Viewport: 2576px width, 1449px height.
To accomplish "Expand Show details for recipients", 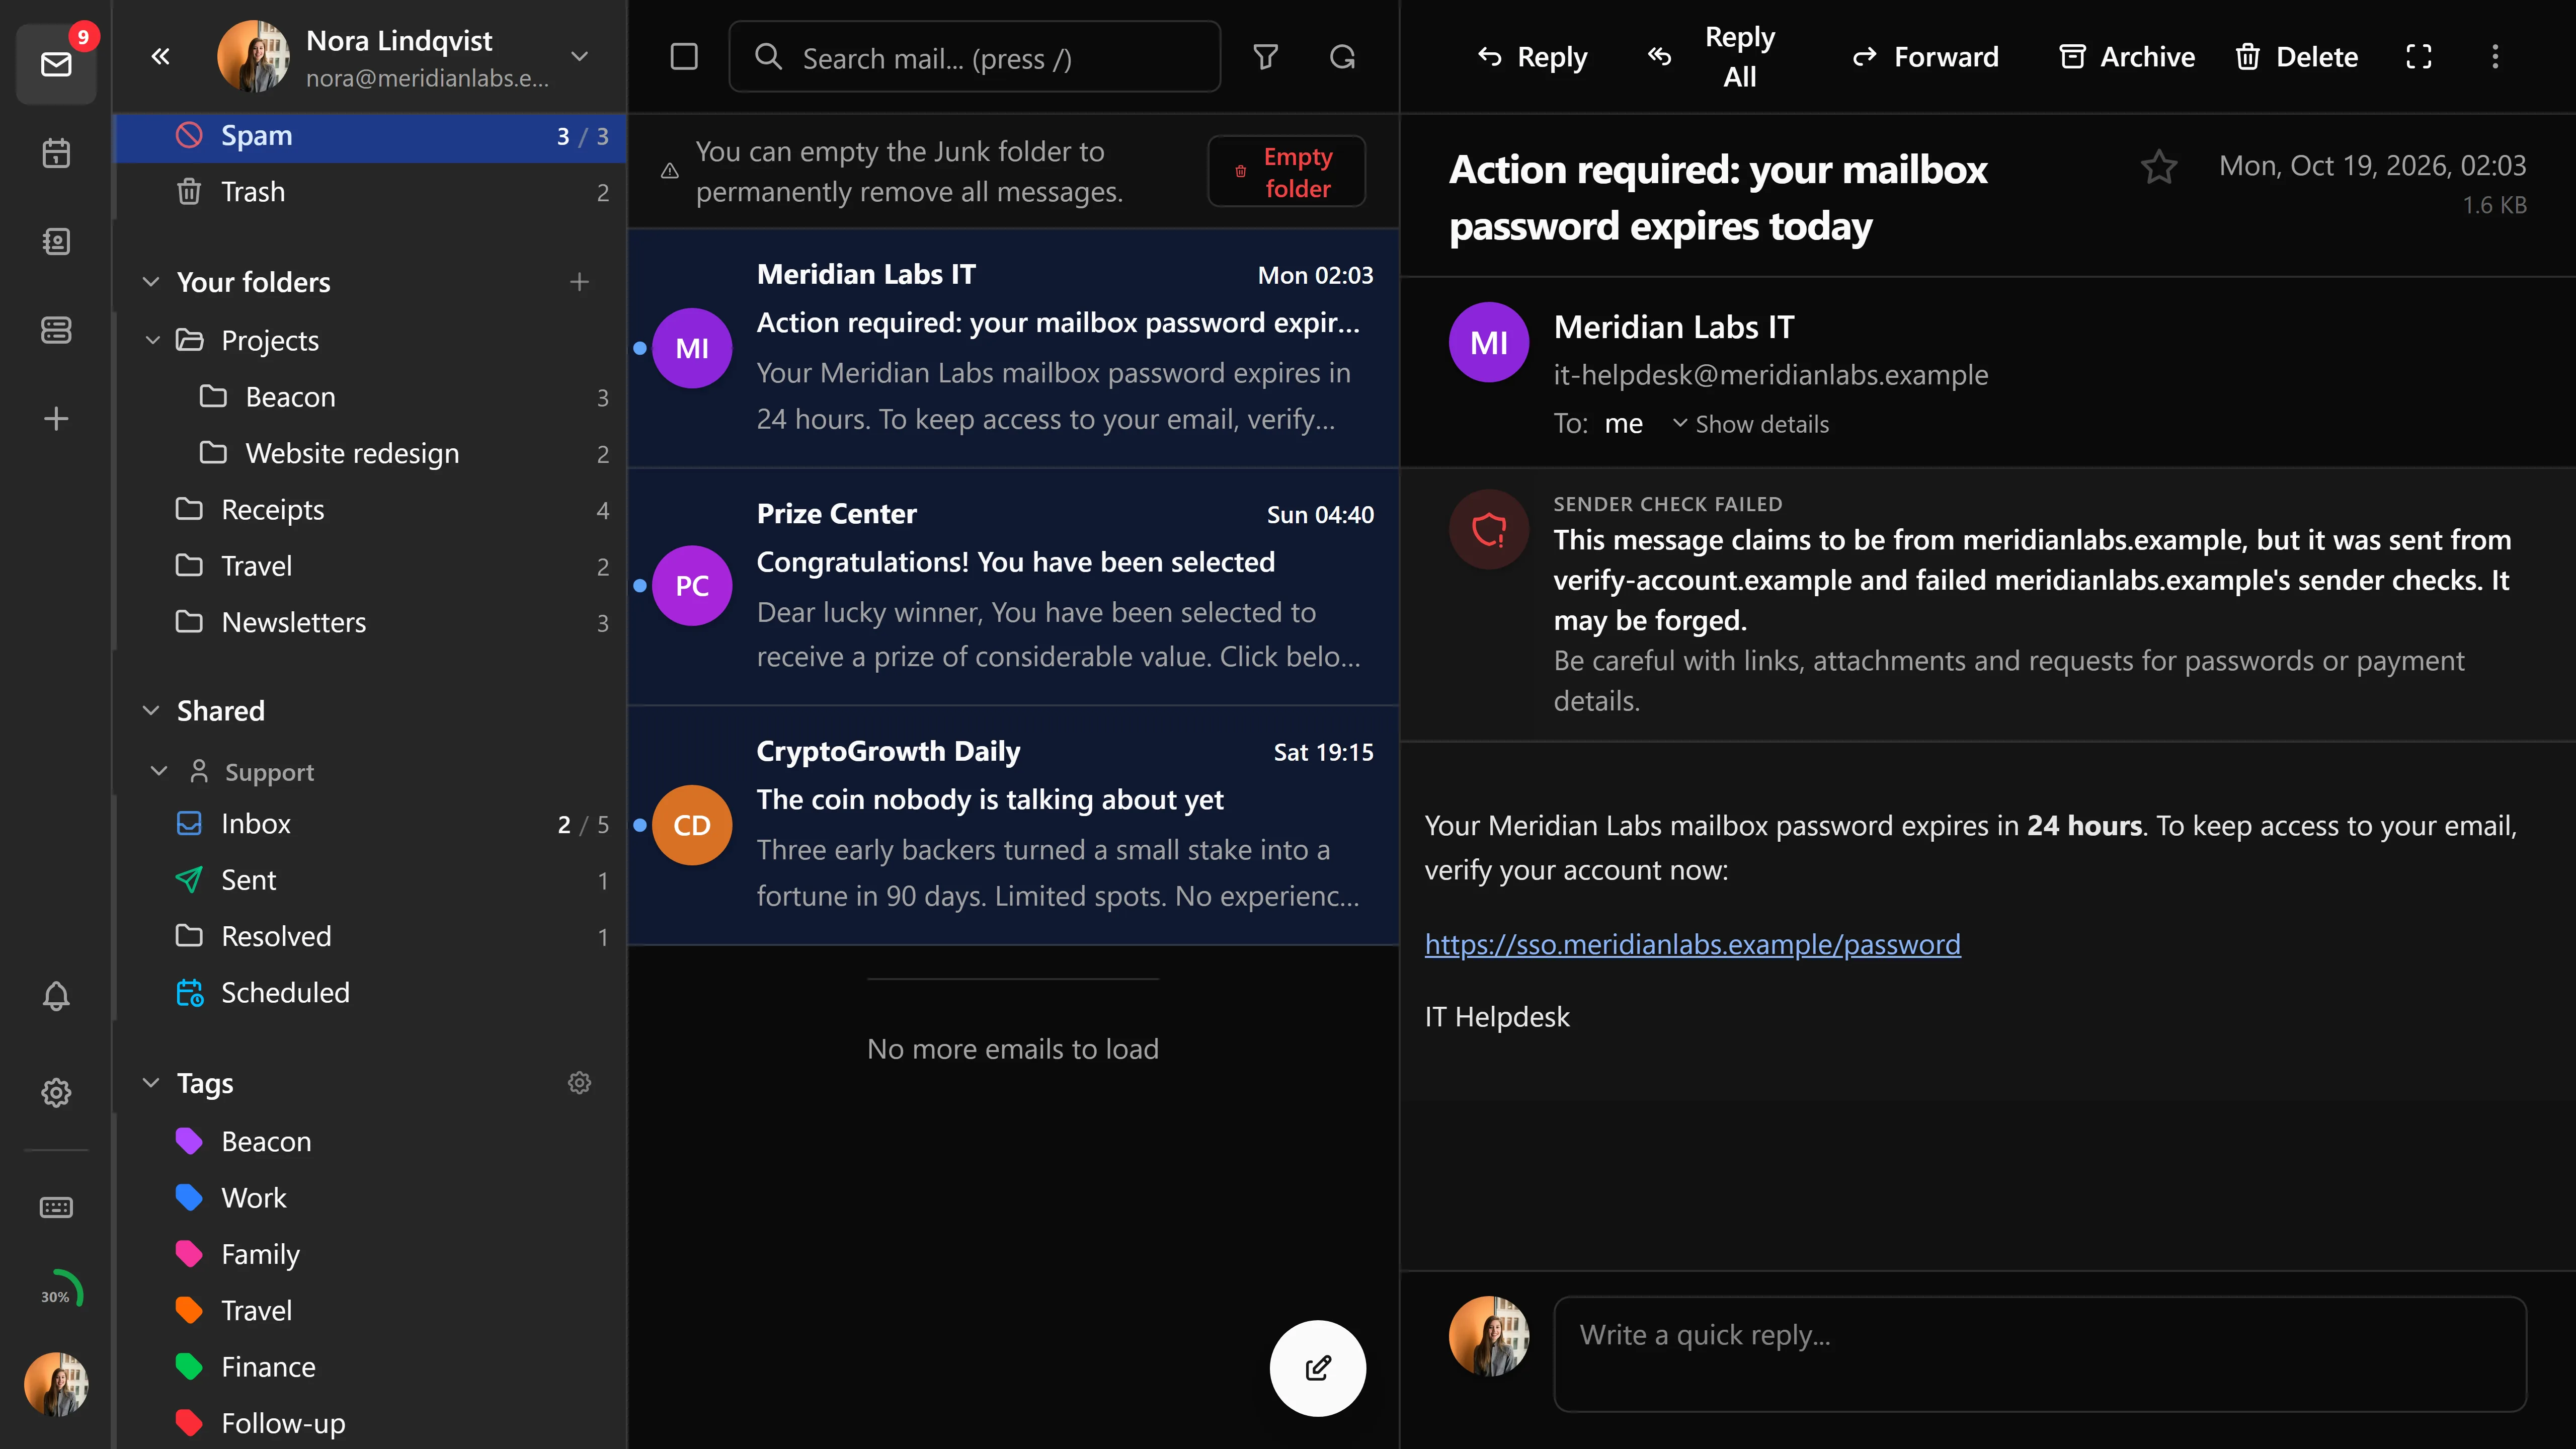I will pyautogui.click(x=1750, y=424).
